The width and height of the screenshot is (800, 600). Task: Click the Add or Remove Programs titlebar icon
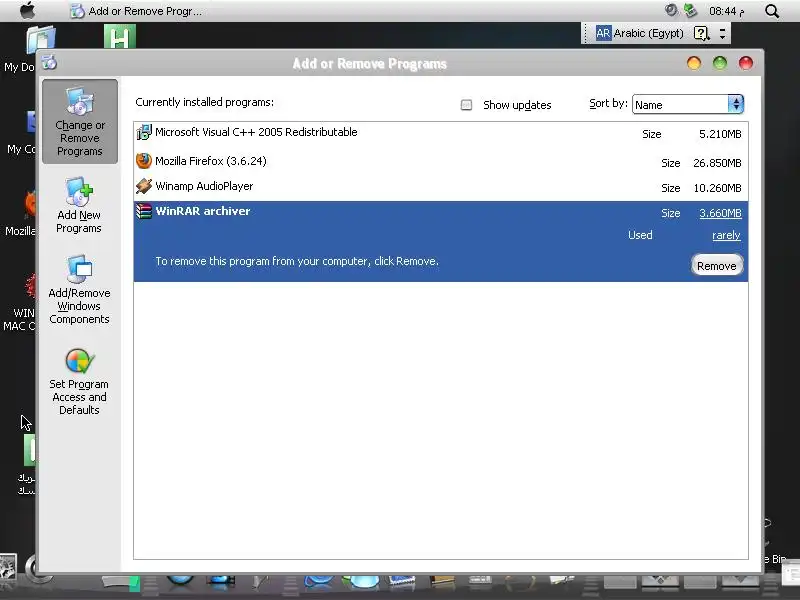click(49, 62)
